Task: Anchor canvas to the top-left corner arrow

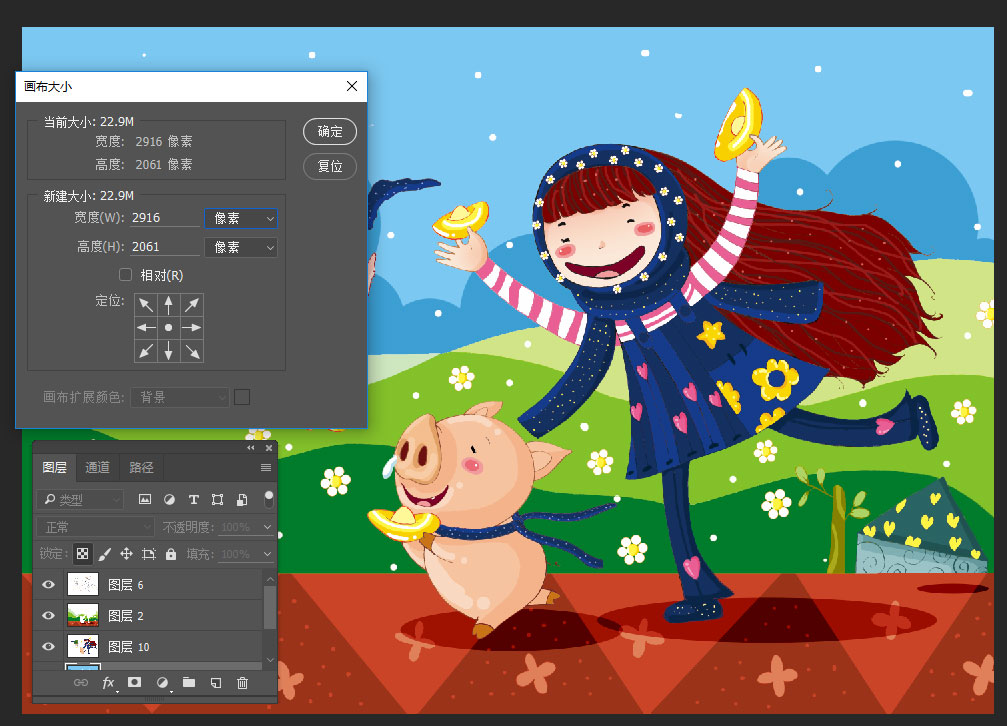Action: 146,305
